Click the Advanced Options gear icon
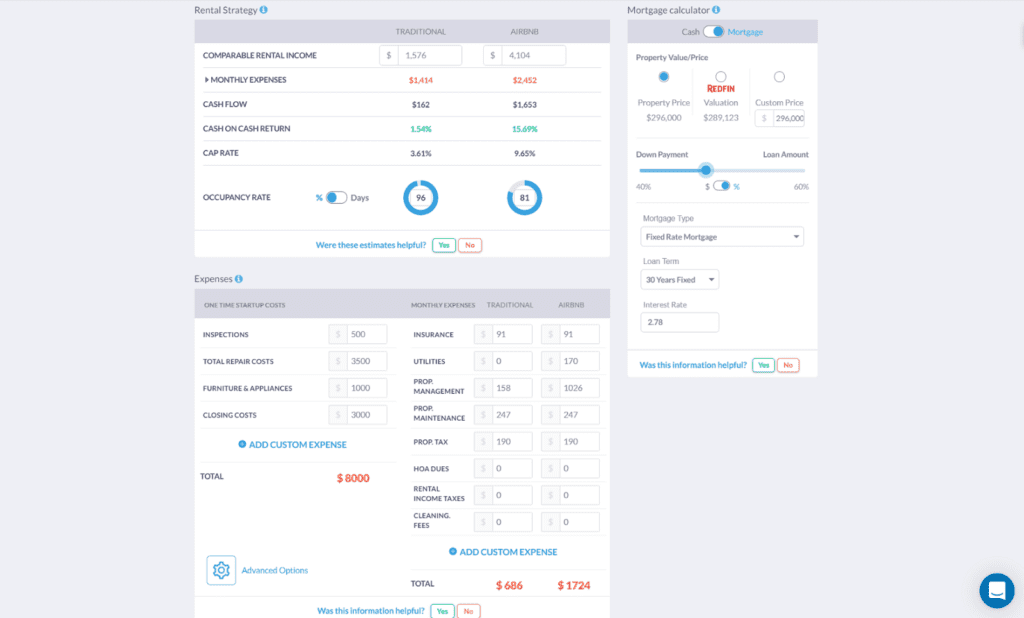The width and height of the screenshot is (1024, 618). (221, 569)
